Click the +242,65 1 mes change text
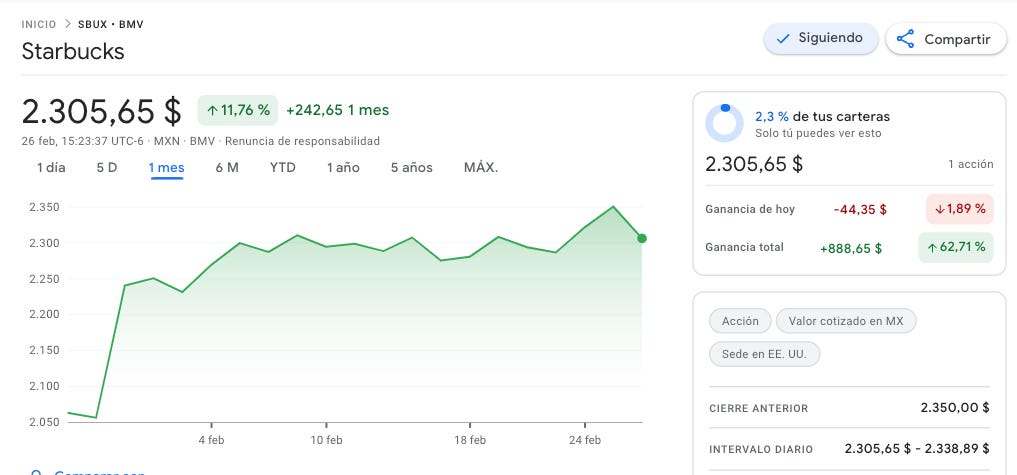 (337, 110)
